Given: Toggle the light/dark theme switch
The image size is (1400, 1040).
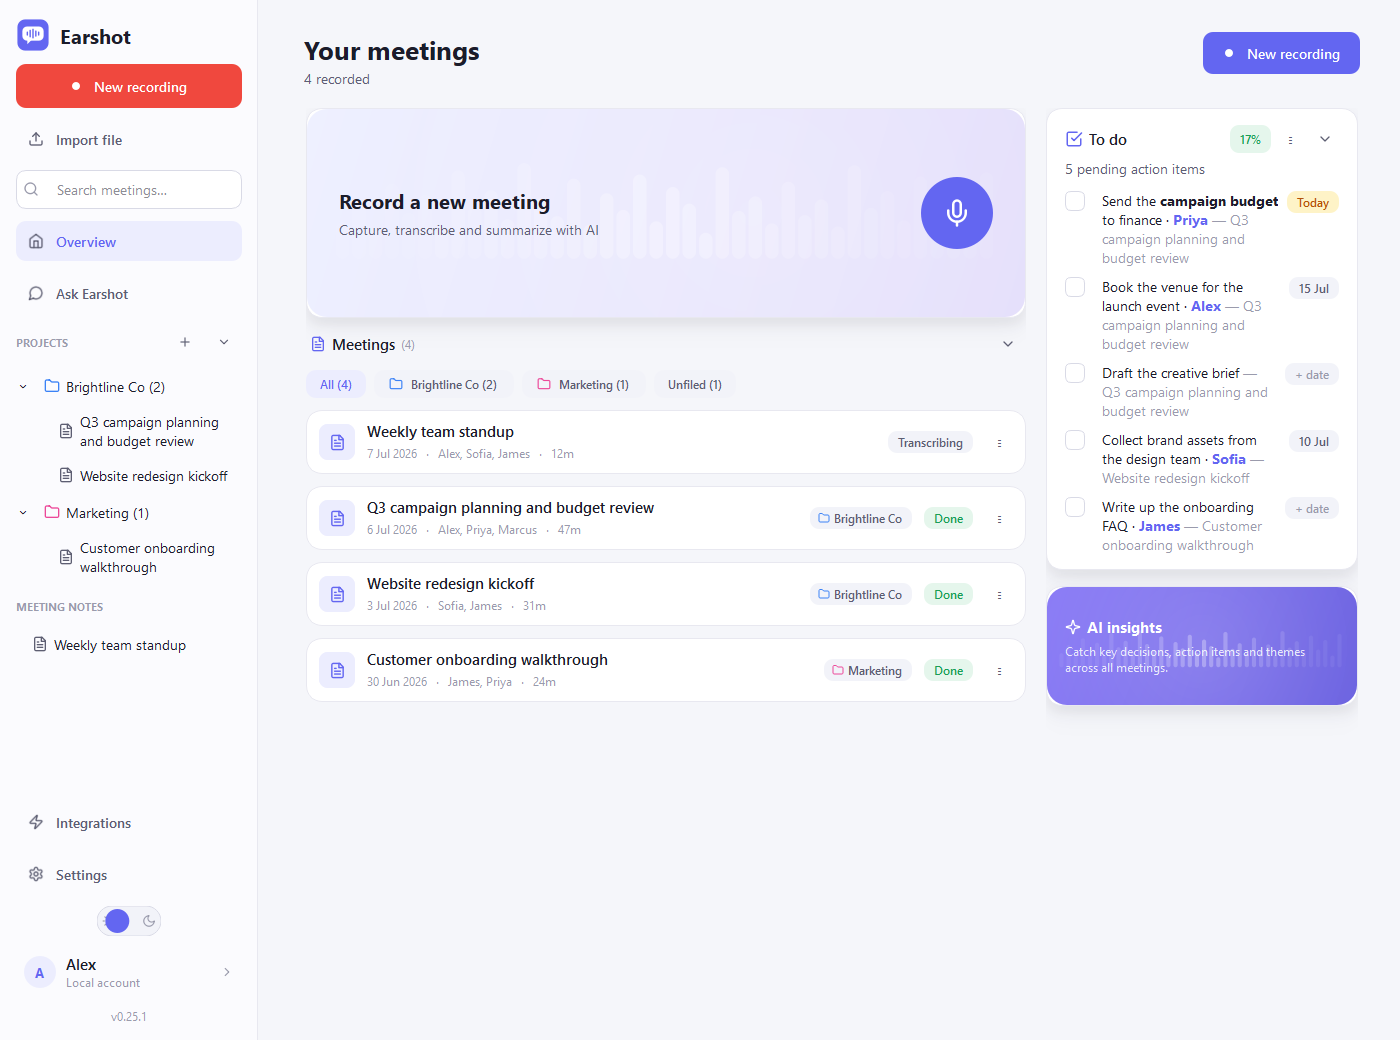Looking at the screenshot, I should click(x=129, y=921).
